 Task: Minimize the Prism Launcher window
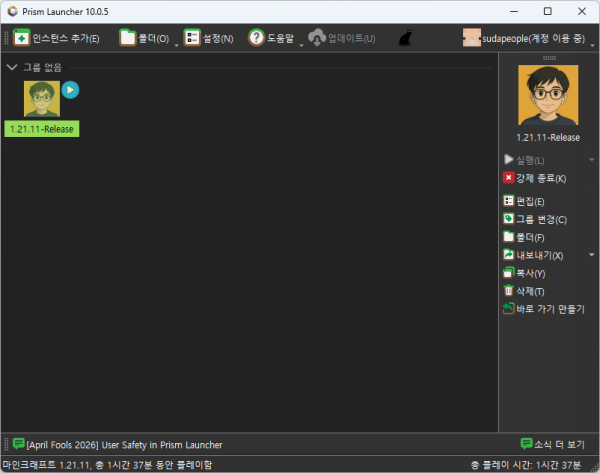point(514,11)
